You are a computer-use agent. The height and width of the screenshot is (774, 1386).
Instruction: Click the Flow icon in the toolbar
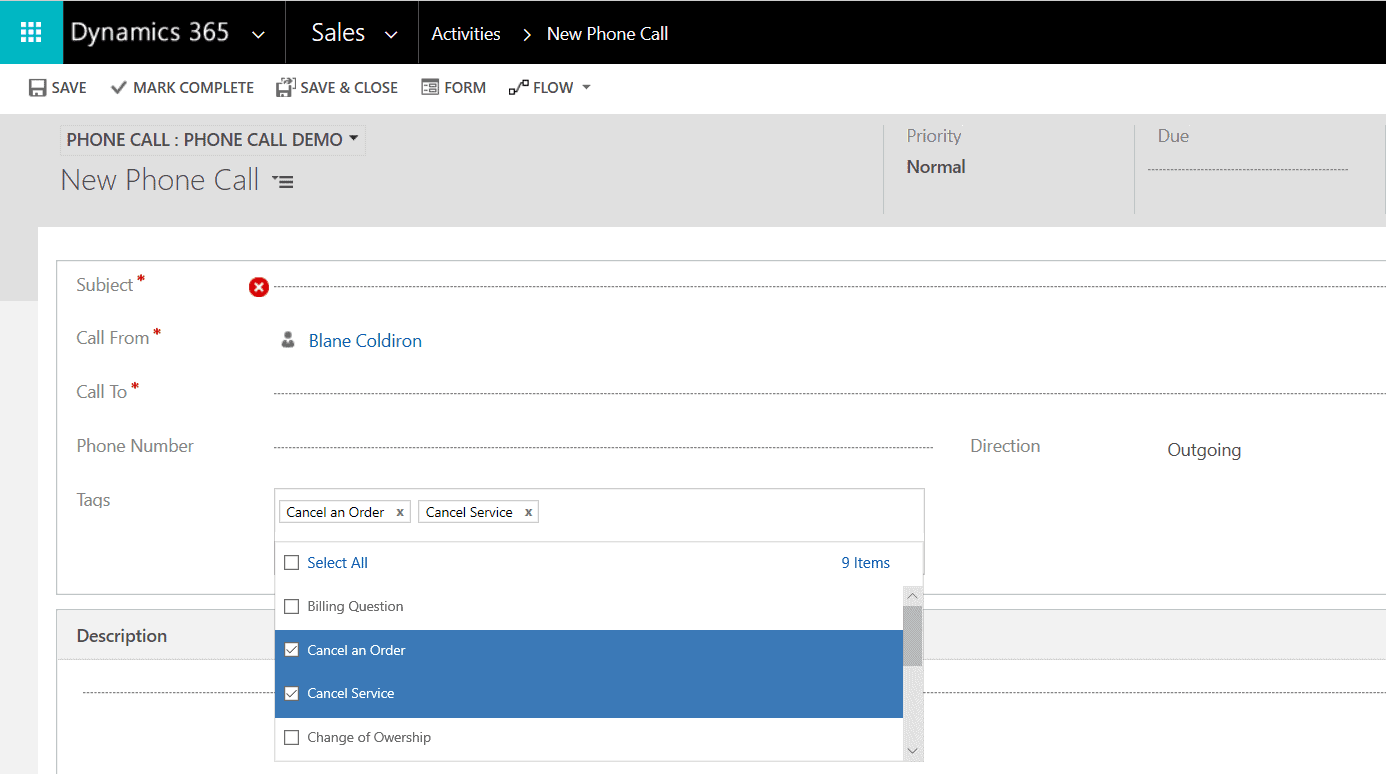point(518,88)
